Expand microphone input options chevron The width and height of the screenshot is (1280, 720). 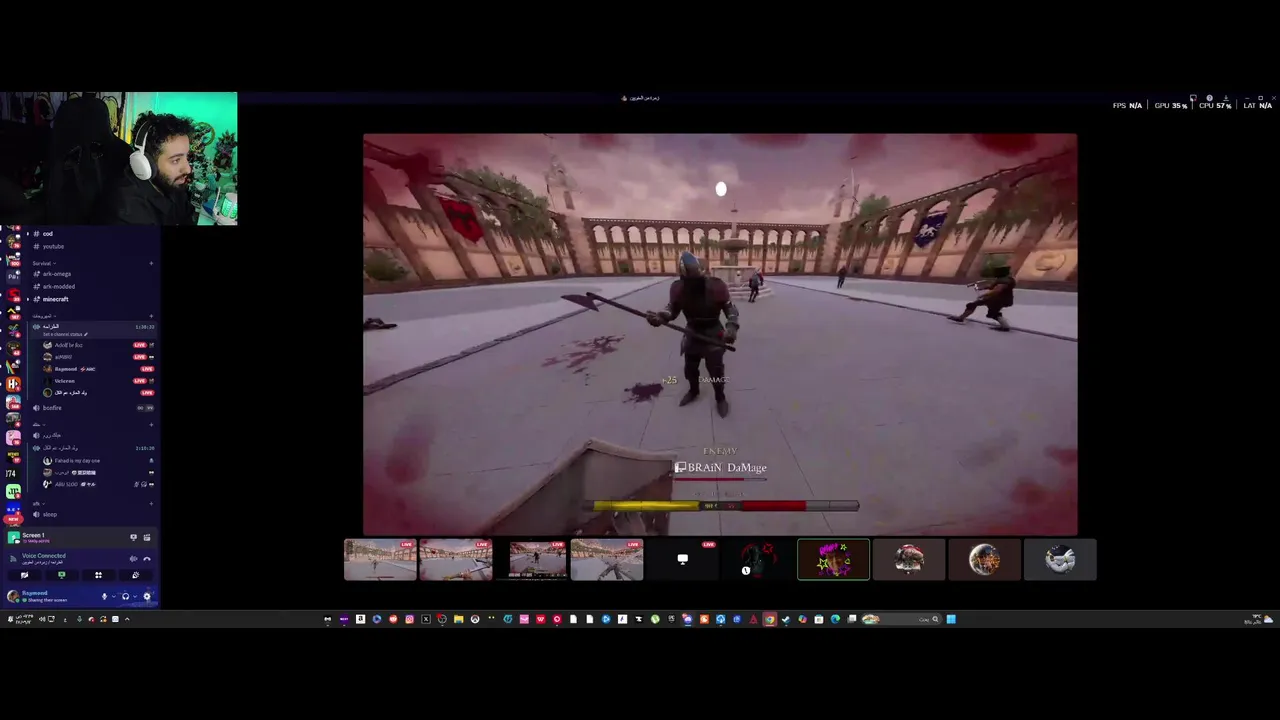click(x=113, y=597)
